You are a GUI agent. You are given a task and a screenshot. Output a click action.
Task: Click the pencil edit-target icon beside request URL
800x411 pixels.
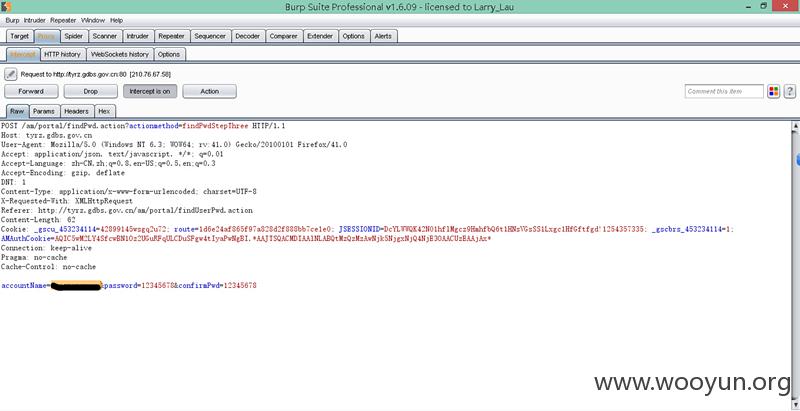(x=11, y=74)
